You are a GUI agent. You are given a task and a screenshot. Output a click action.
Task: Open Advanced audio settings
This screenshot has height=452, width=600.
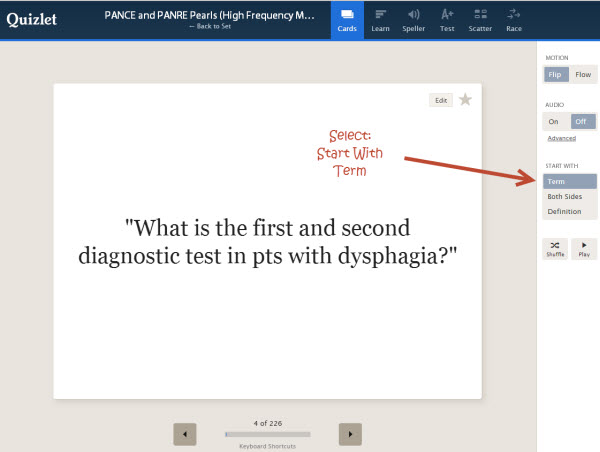point(561,138)
